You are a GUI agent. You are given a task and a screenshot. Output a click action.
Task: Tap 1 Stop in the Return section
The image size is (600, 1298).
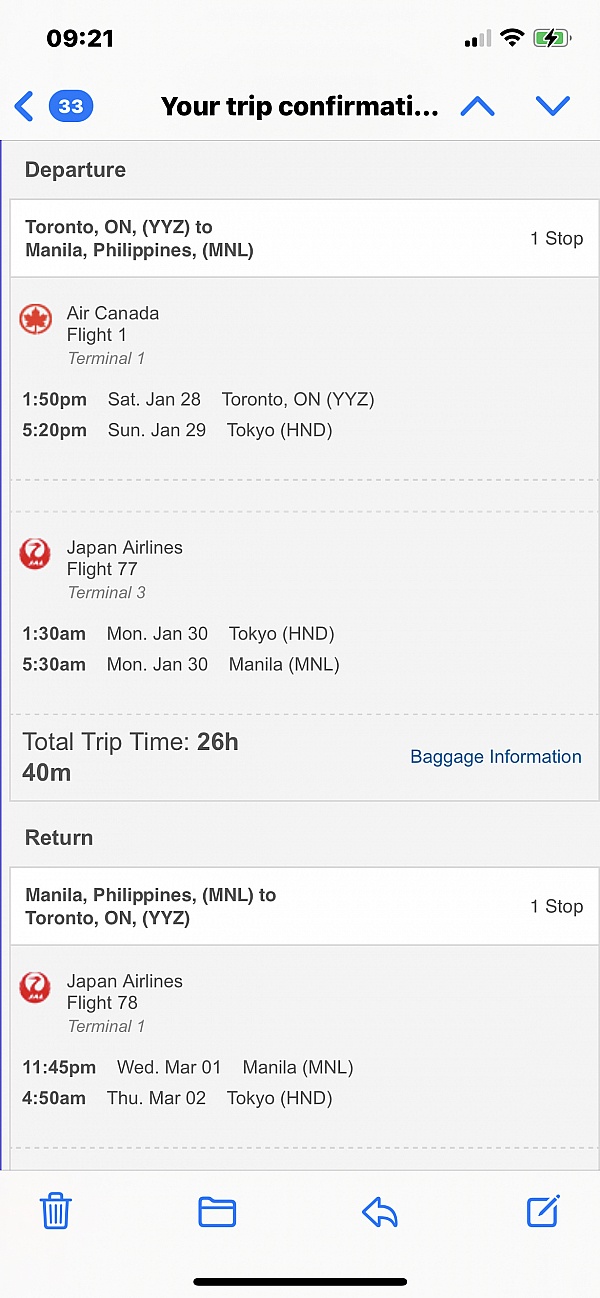click(556, 906)
